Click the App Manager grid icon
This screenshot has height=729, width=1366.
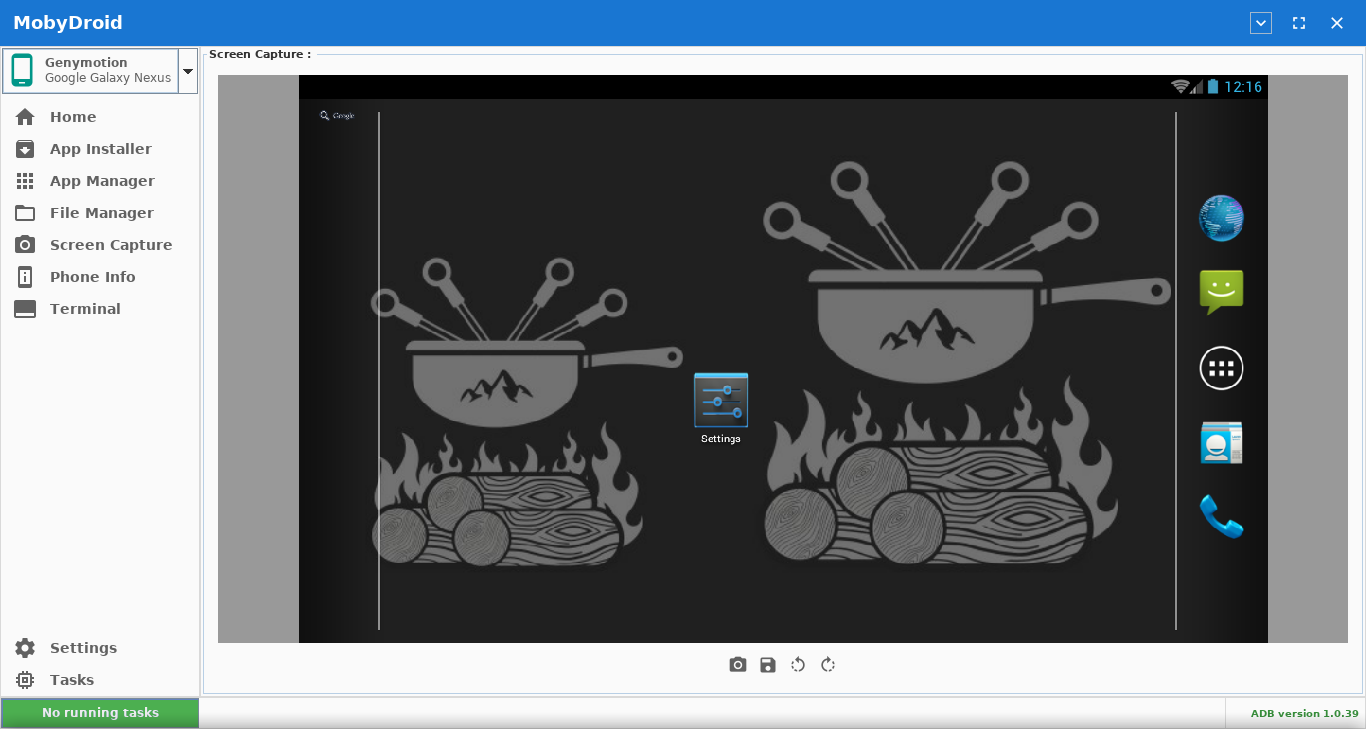25,181
